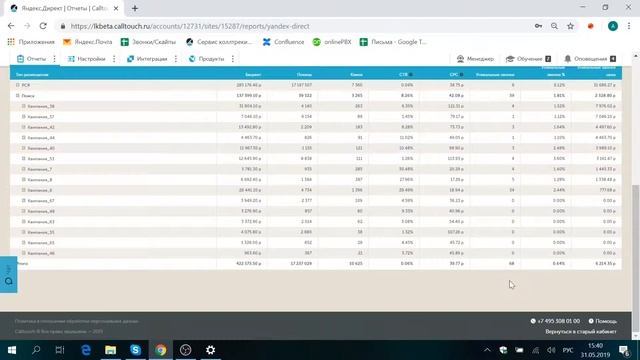Open the Менеджер contact panel

475,59
